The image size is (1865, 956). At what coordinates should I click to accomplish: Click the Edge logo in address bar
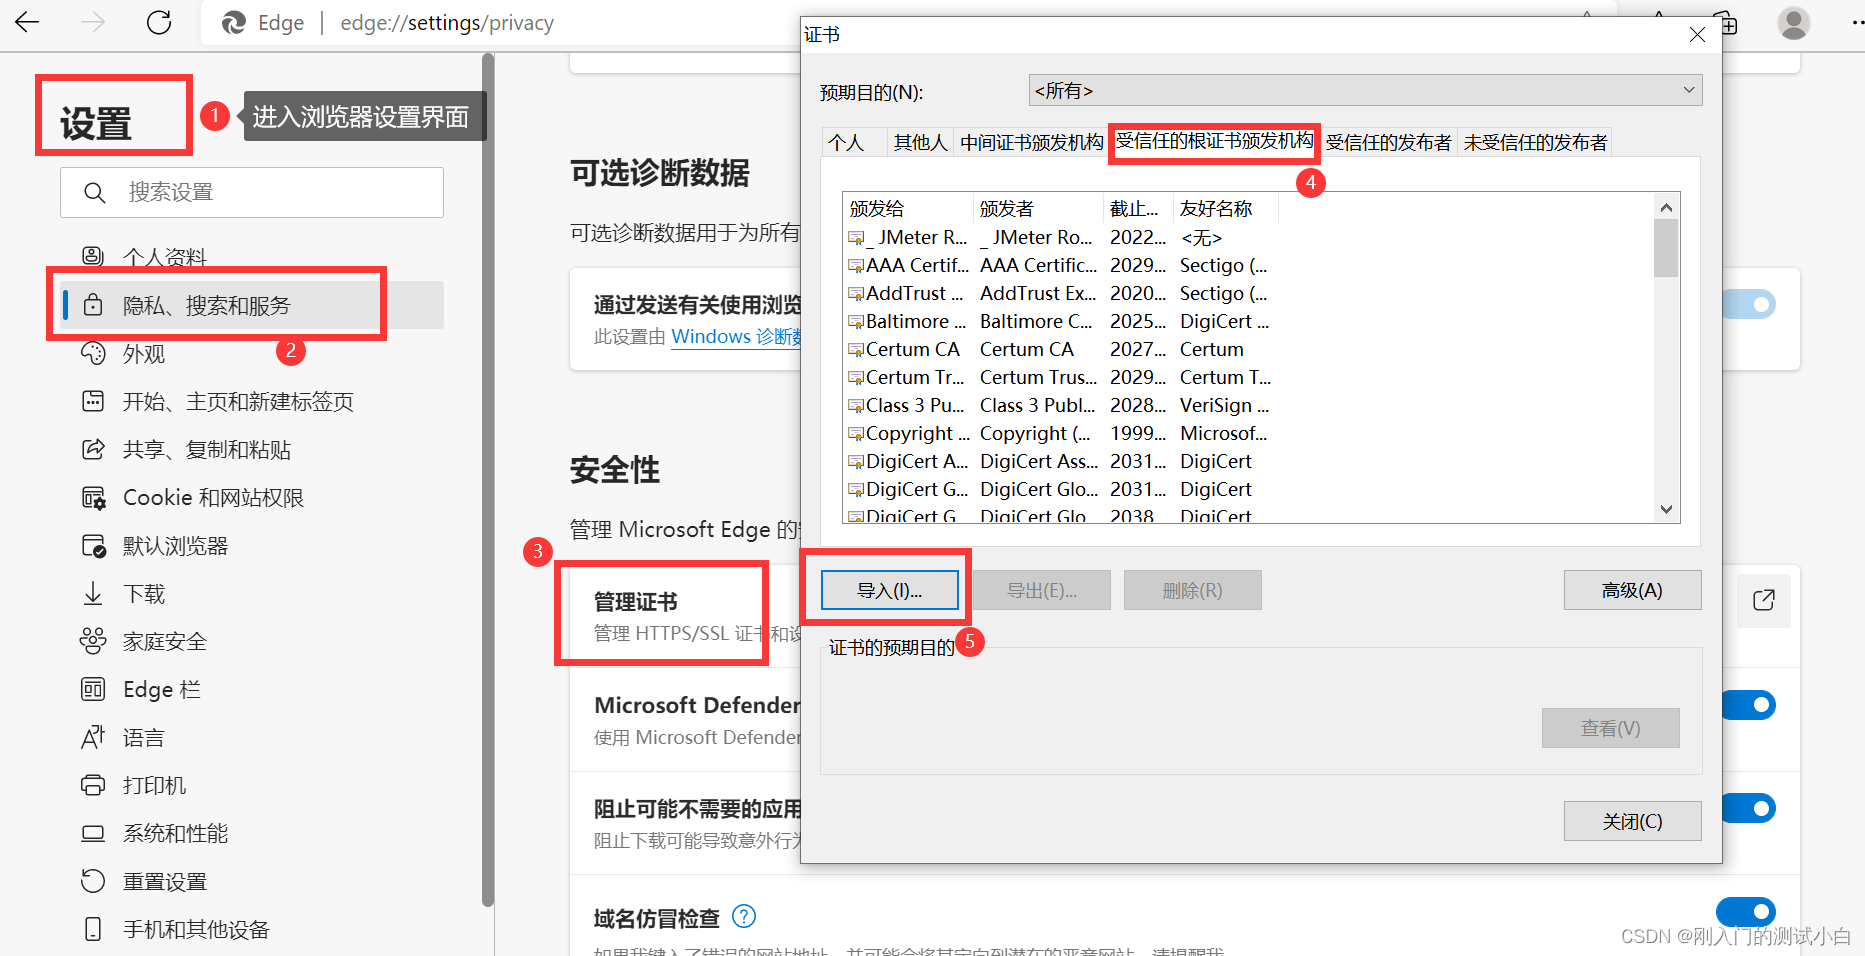234,23
